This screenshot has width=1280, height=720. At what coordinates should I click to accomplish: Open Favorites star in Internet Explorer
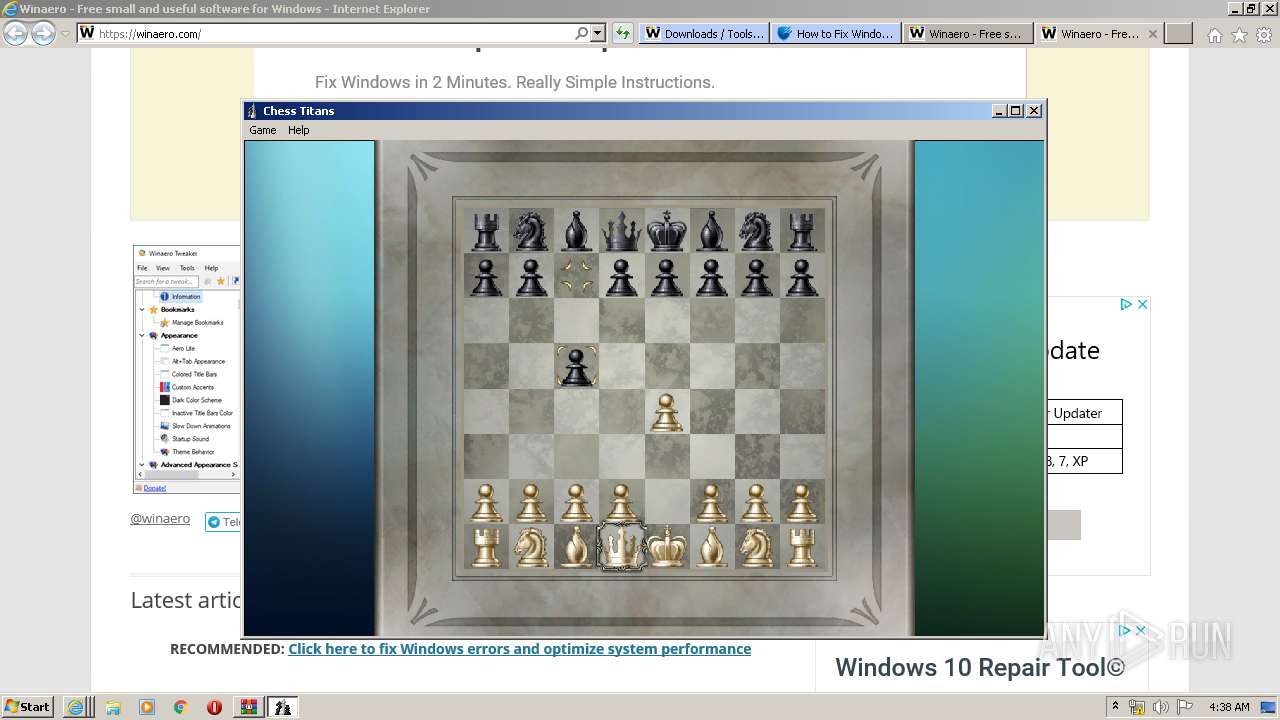pos(1239,35)
